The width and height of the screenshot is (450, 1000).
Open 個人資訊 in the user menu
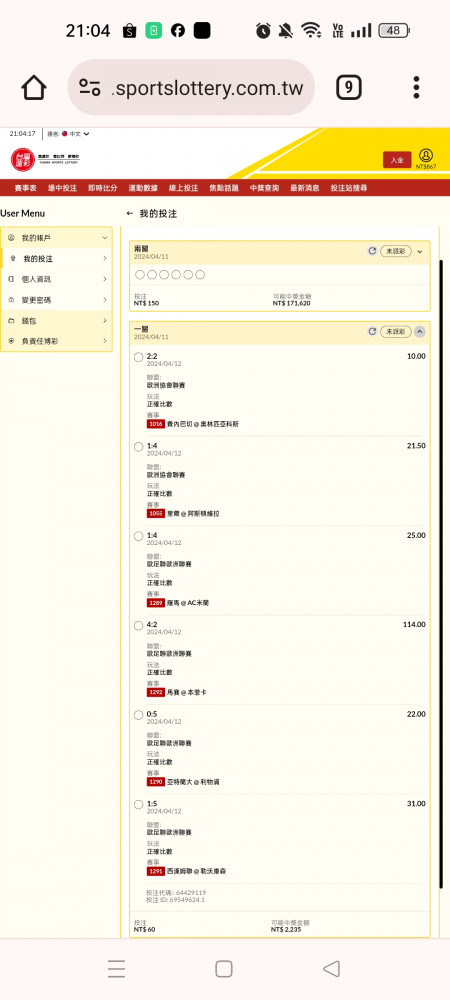click(56, 279)
